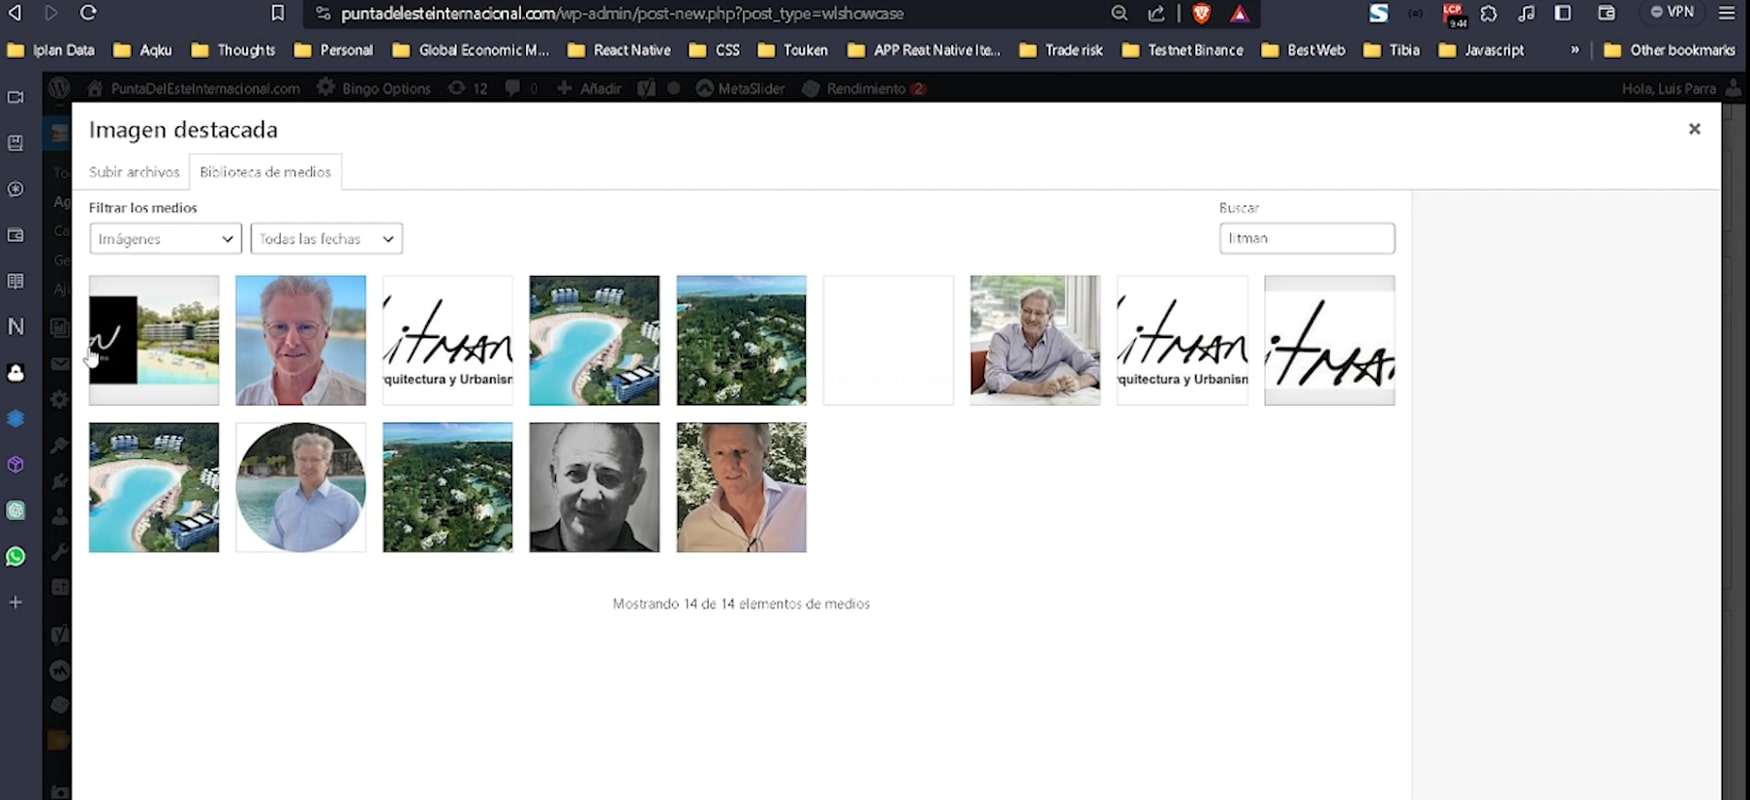This screenshot has height=800, width=1750.
Task: Select the photo of man seated at table
Action: tap(1035, 340)
